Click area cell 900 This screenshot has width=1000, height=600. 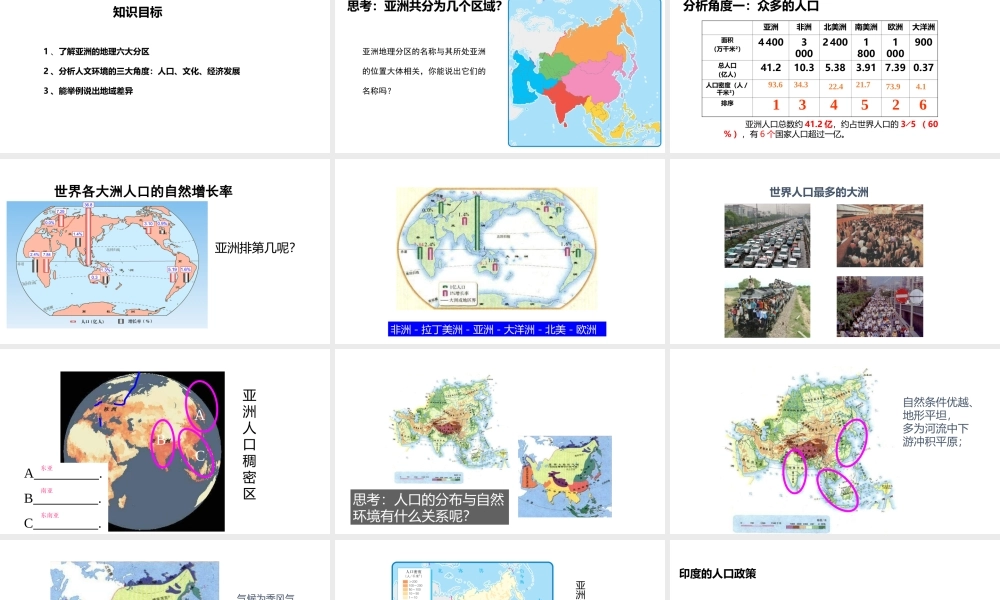coord(923,42)
